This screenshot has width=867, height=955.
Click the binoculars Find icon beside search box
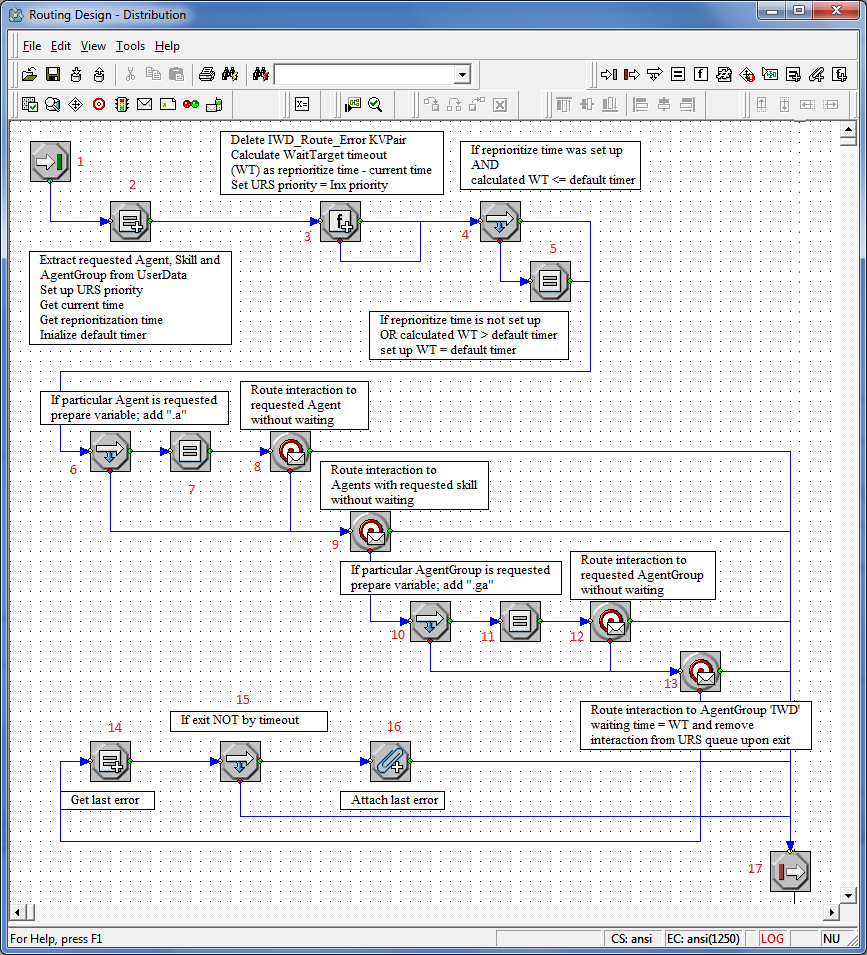click(261, 74)
